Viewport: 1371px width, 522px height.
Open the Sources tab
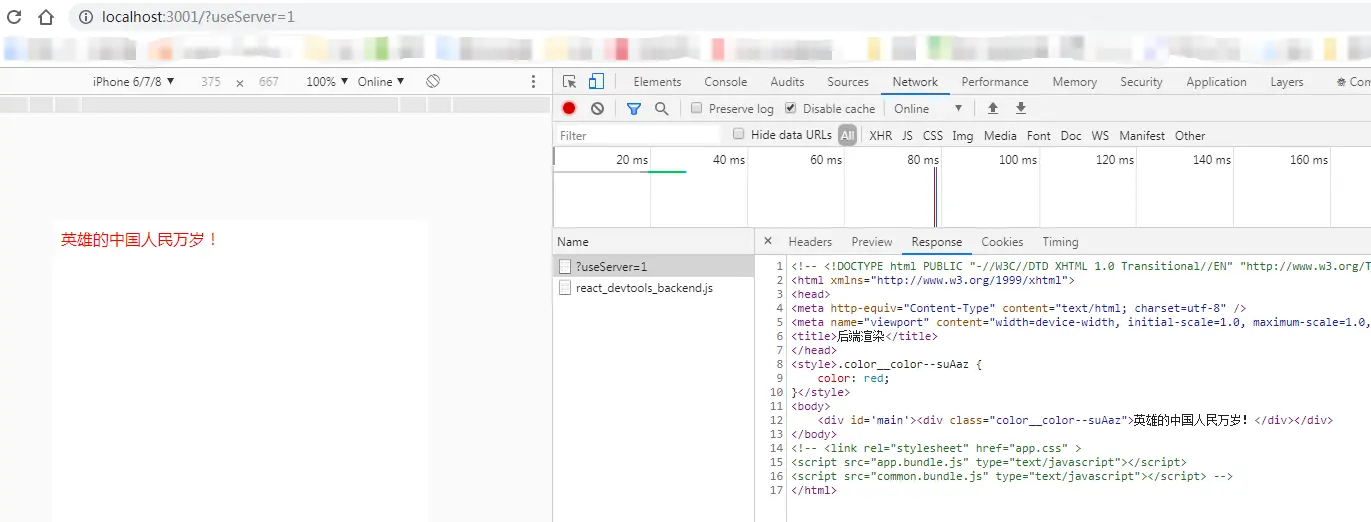point(848,82)
